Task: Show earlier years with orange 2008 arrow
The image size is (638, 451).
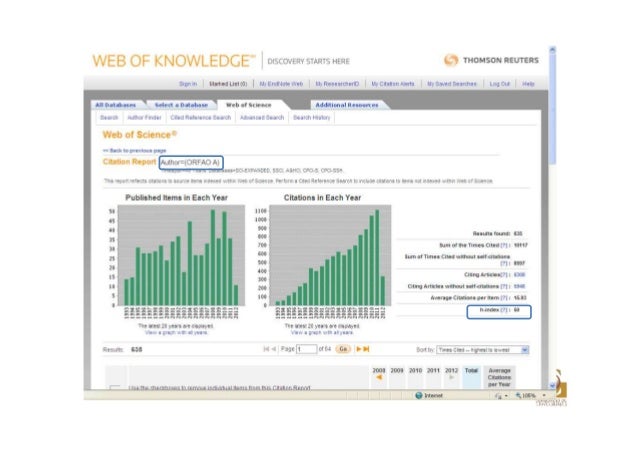Action: (379, 378)
